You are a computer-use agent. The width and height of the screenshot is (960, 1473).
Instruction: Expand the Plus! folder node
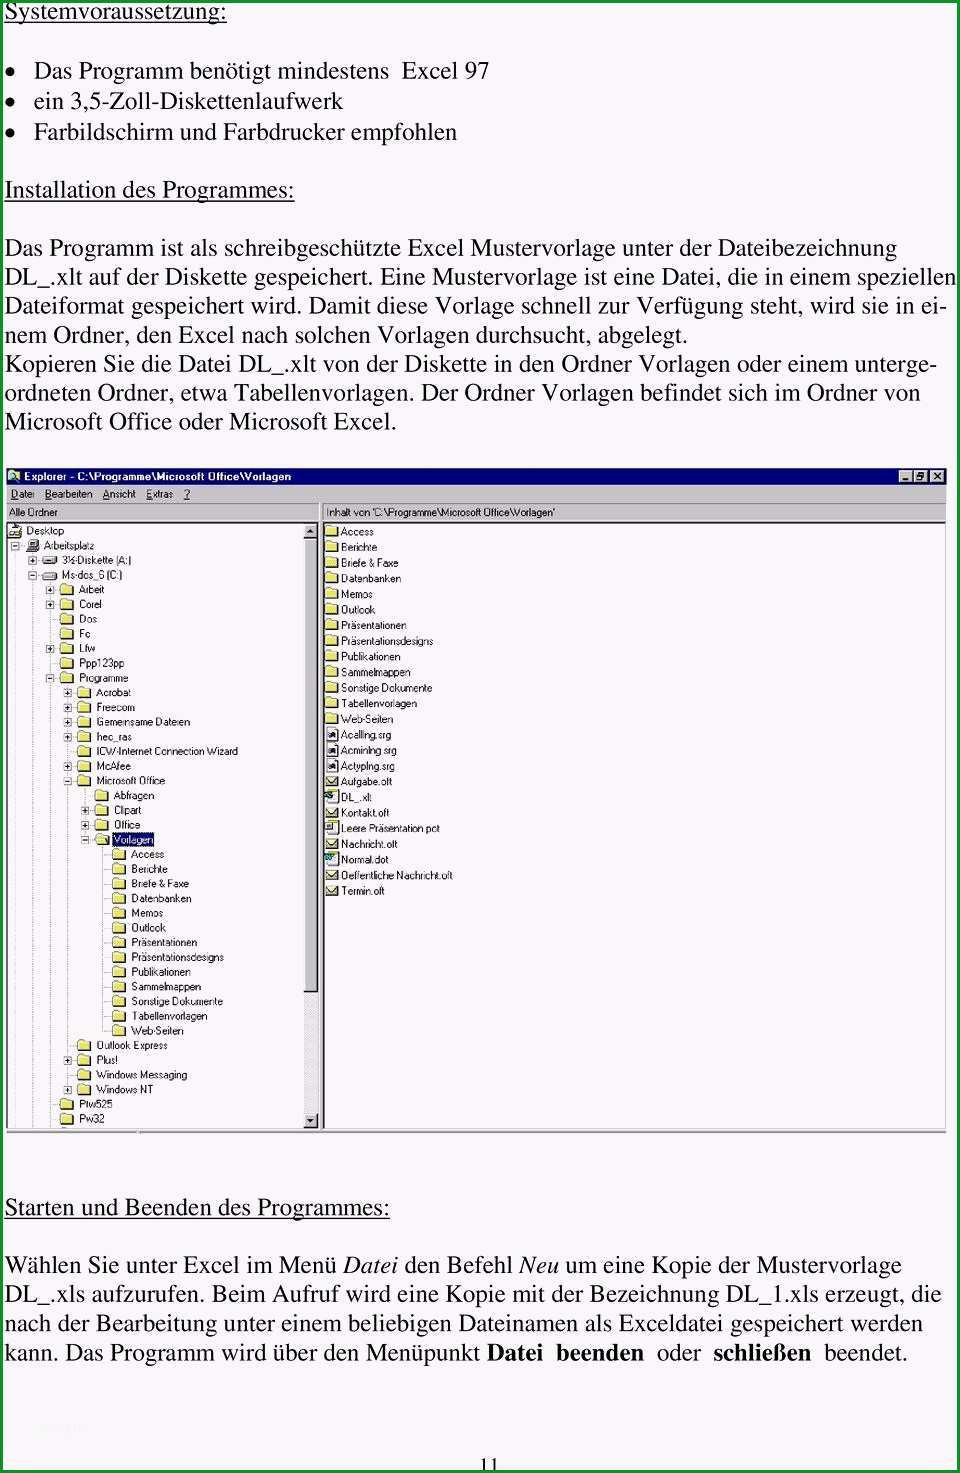(68, 1060)
